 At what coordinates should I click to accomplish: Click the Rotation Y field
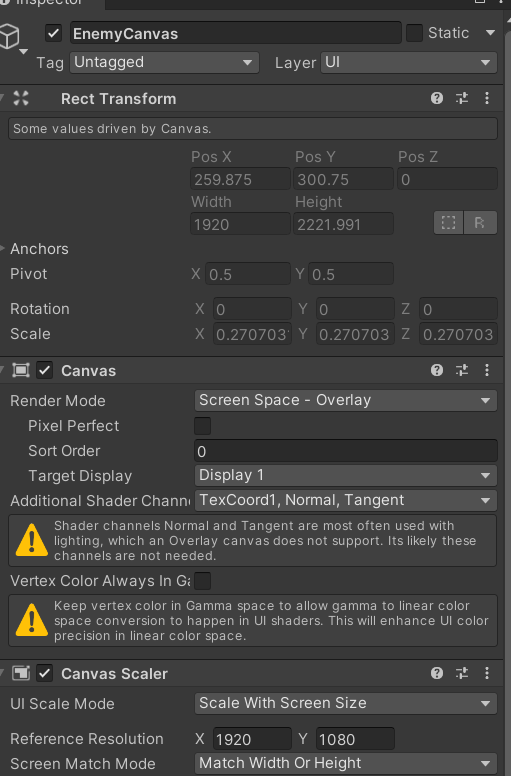tap(355, 309)
